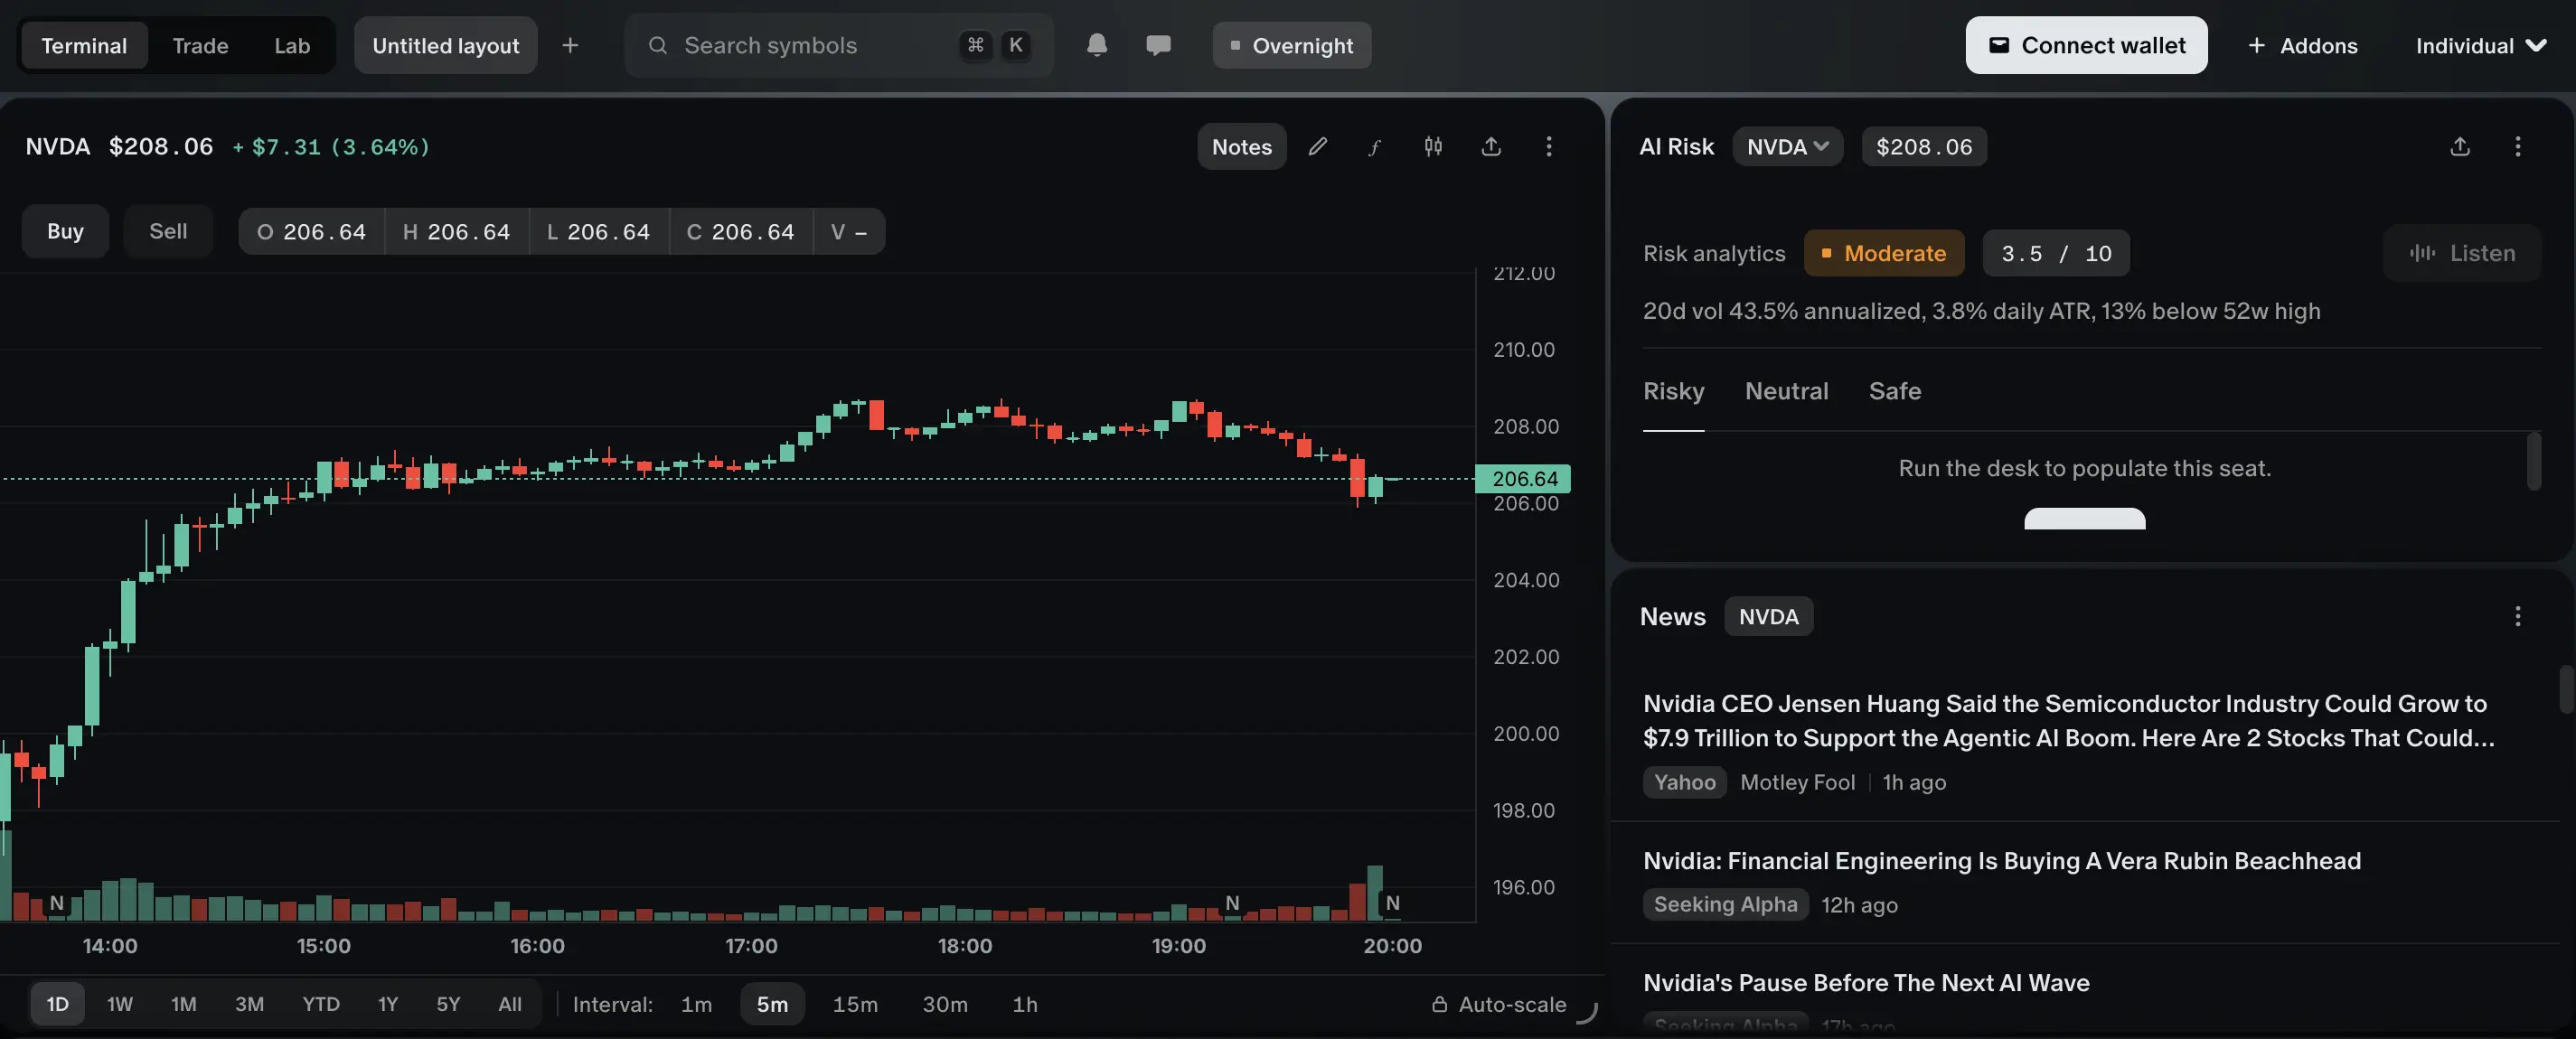2576x1039 pixels.
Task: Click the Buy button
Action: pos(65,231)
